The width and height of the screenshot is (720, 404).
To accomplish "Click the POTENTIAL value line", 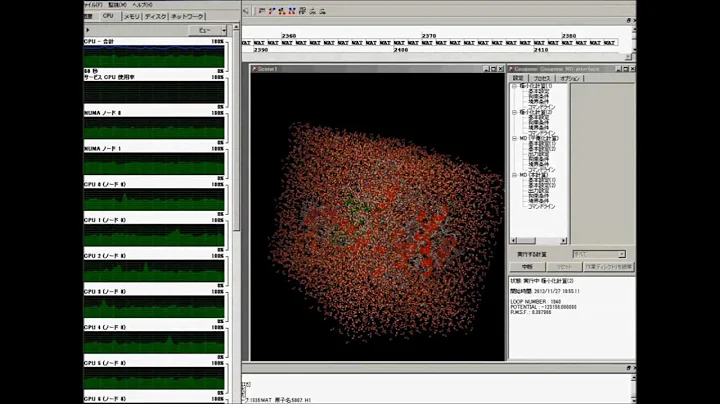I will pyautogui.click(x=543, y=307).
